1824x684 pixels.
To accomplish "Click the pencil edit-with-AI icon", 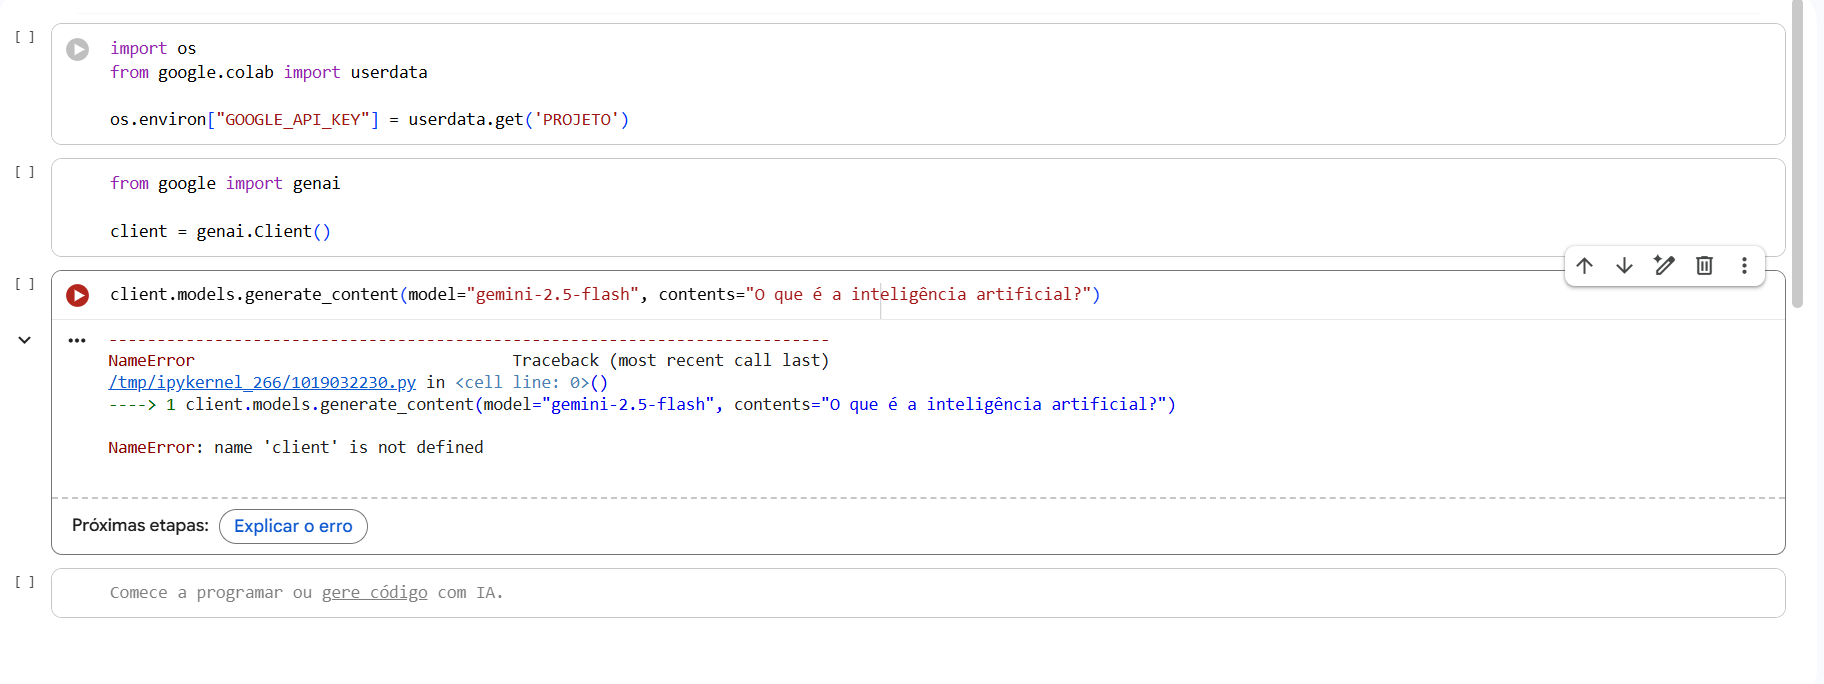I will point(1664,265).
